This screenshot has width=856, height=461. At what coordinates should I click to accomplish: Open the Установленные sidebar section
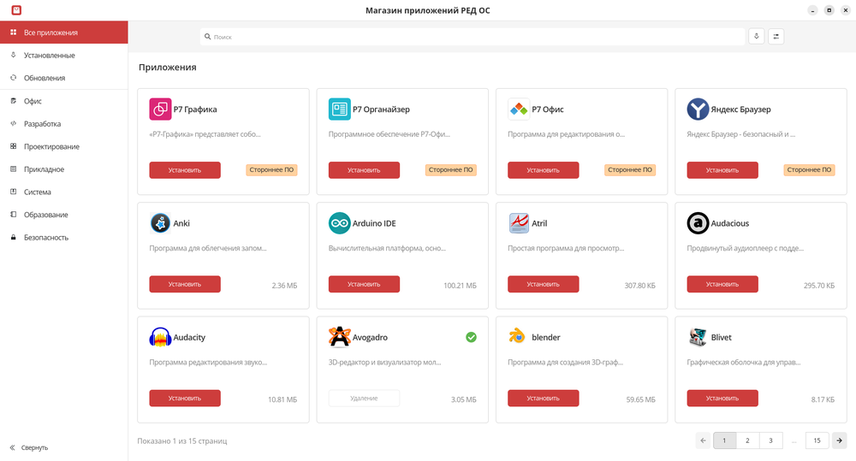49,55
